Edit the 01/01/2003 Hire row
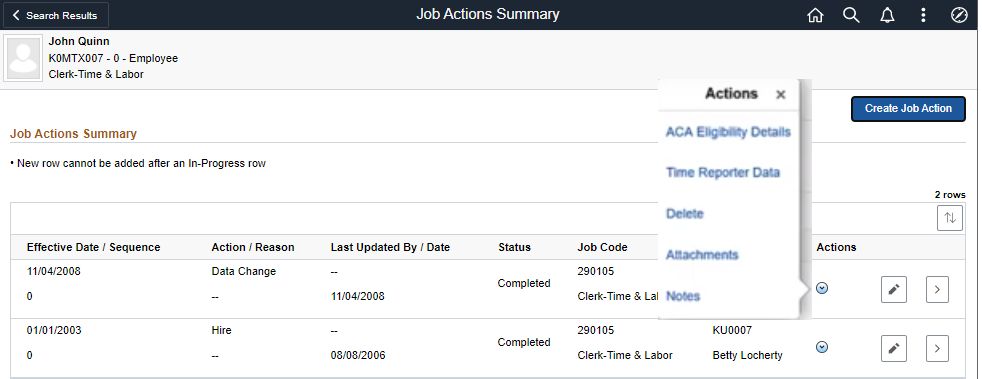 (x=894, y=348)
